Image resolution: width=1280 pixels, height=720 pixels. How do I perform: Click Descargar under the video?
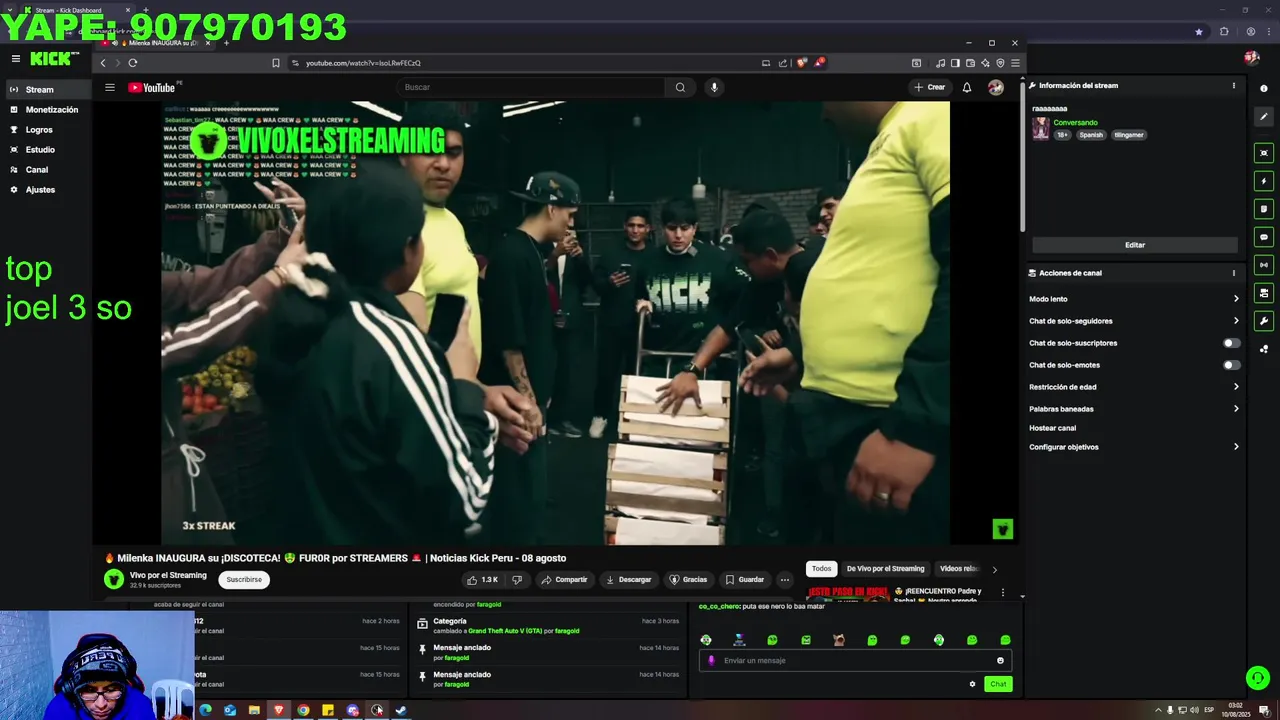(628, 580)
